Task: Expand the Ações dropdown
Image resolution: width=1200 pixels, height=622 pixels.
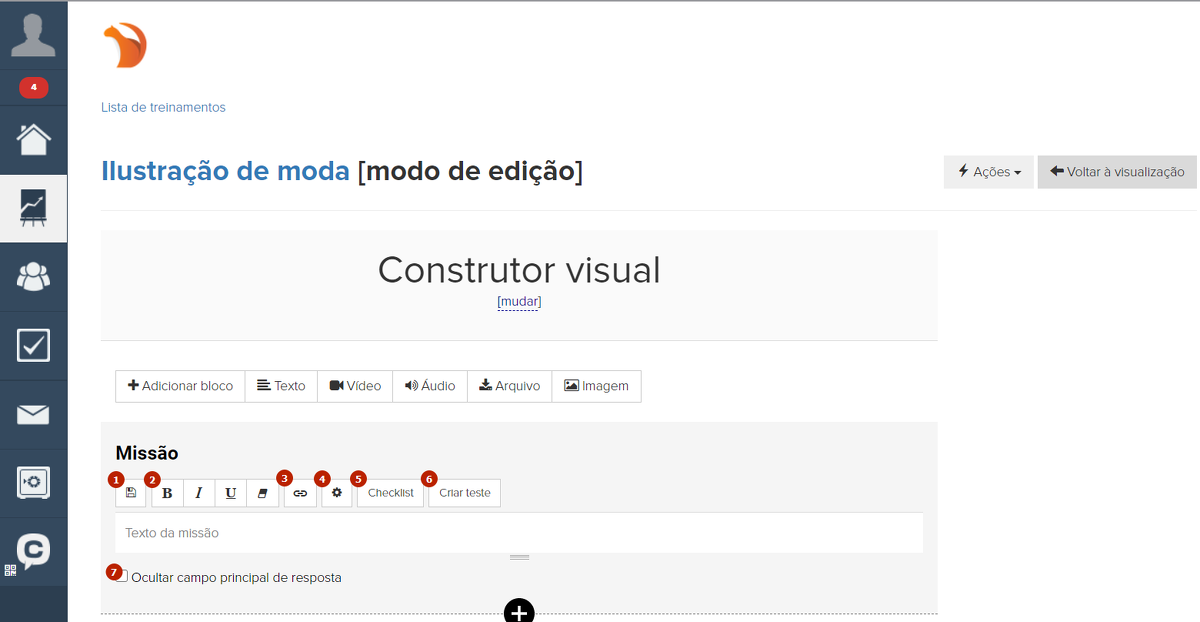Action: [988, 172]
